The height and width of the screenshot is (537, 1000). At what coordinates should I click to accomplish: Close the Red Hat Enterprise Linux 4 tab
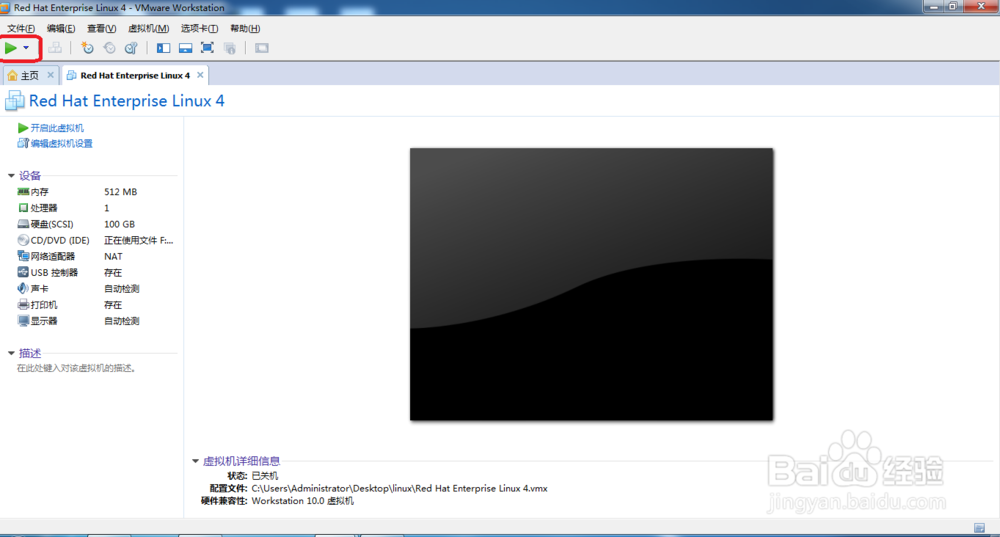pos(200,75)
